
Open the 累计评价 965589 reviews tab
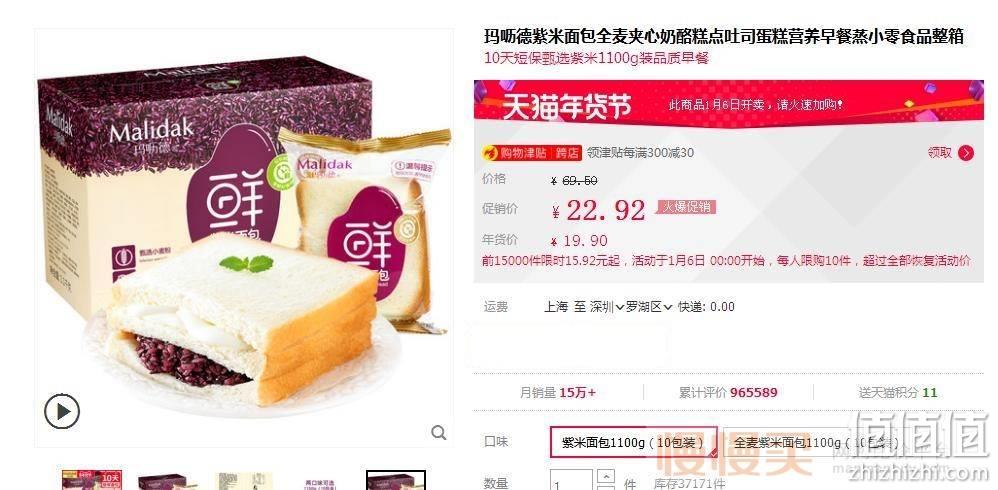(x=728, y=393)
